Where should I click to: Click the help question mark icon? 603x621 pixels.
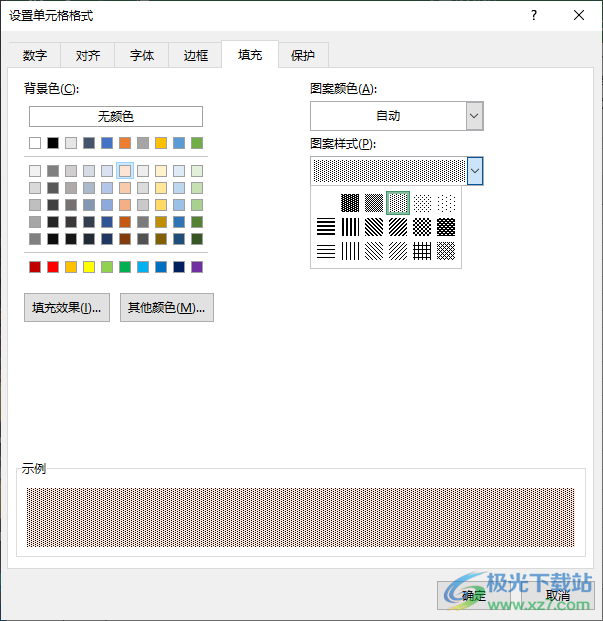tap(534, 15)
